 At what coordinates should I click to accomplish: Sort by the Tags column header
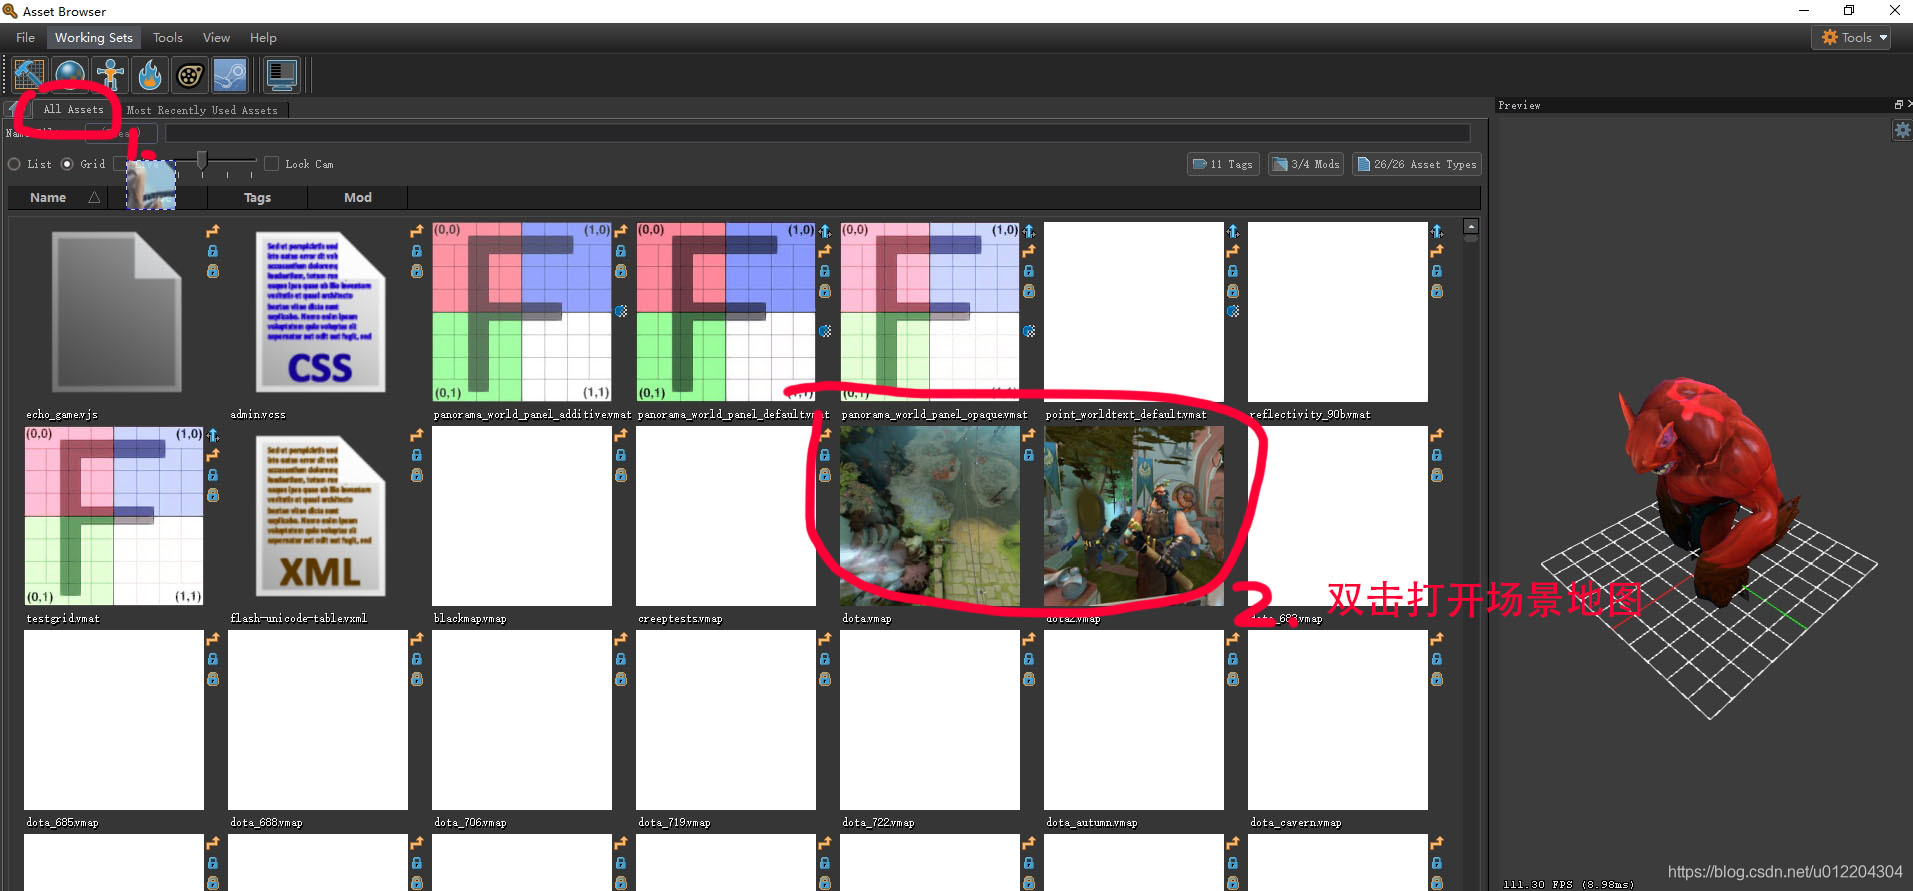tap(258, 198)
